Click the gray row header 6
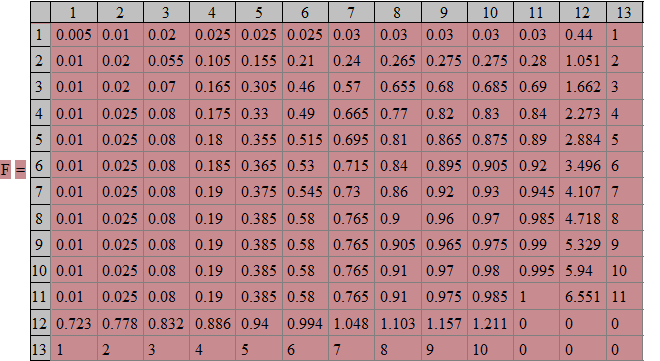The image size is (660, 361). pyautogui.click(x=40, y=165)
